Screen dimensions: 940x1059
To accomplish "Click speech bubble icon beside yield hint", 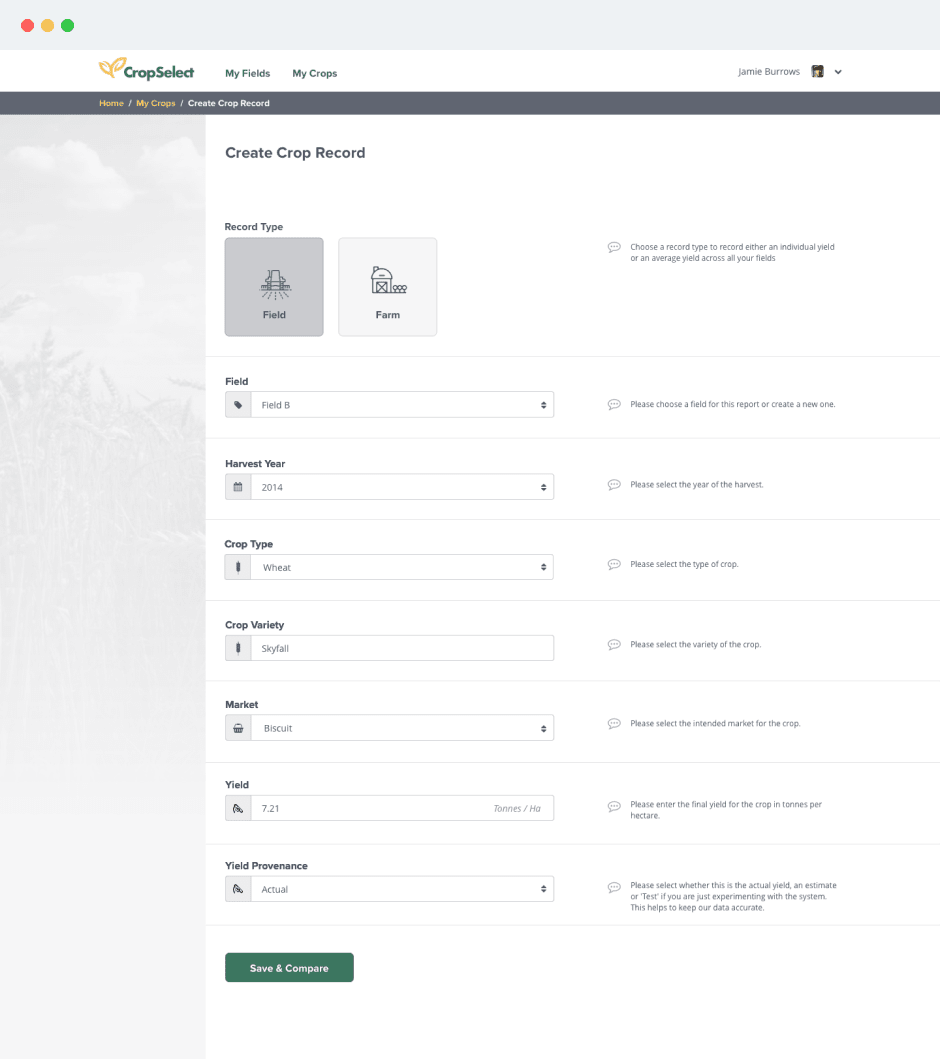I will point(614,806).
